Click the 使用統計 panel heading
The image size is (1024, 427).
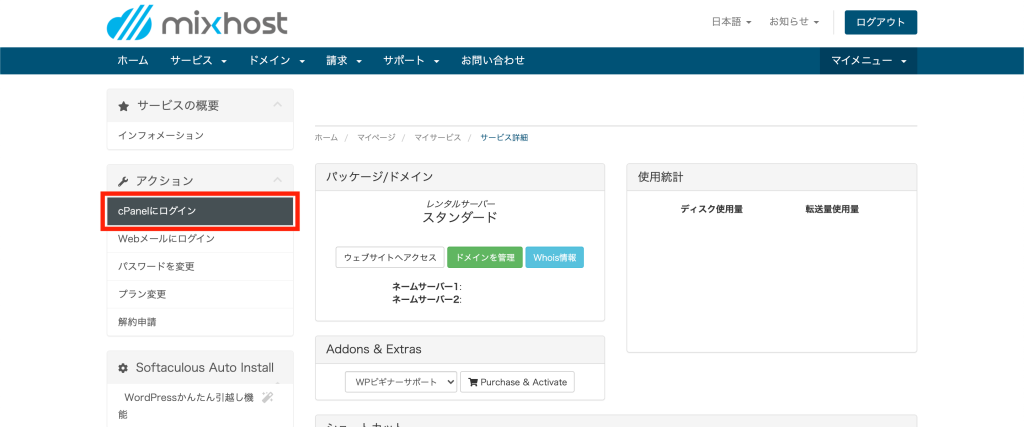tap(660, 177)
